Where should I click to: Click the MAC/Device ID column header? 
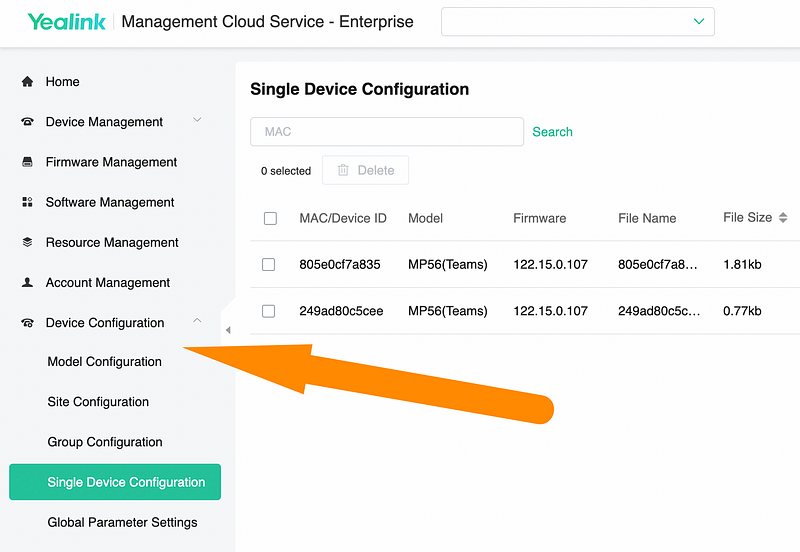click(x=343, y=218)
